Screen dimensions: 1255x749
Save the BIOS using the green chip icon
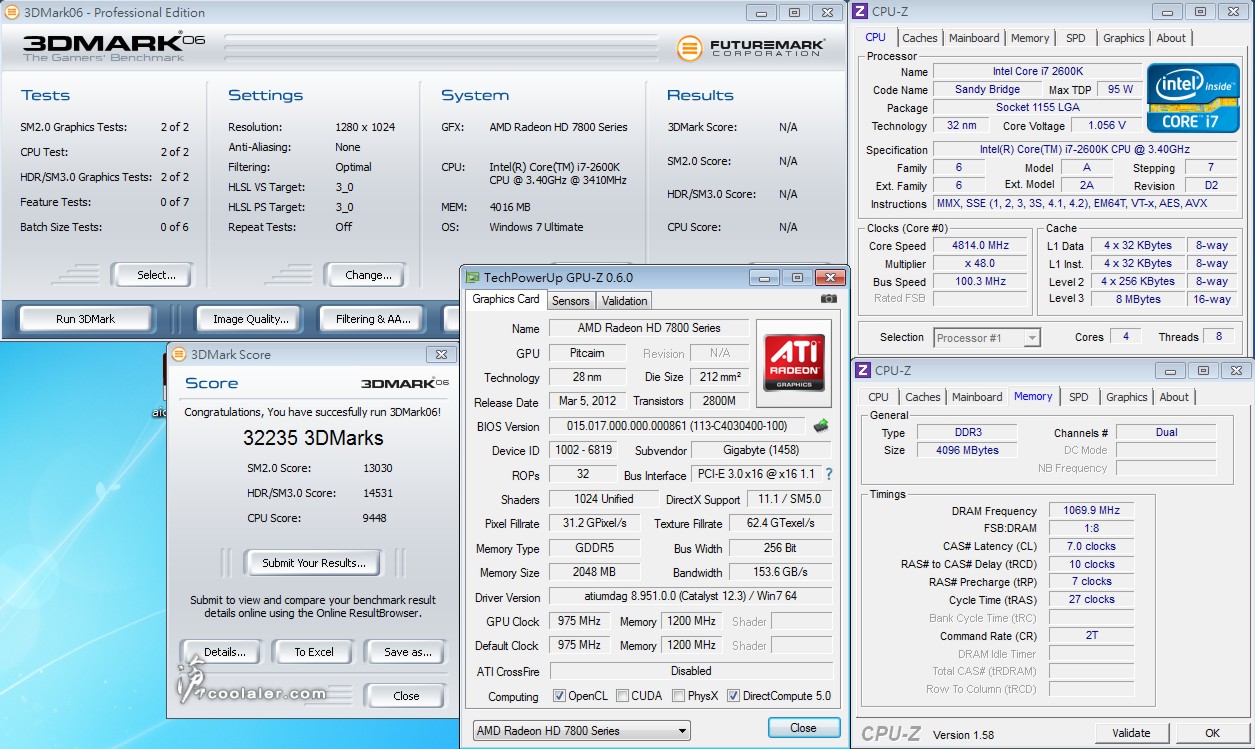(x=821, y=425)
